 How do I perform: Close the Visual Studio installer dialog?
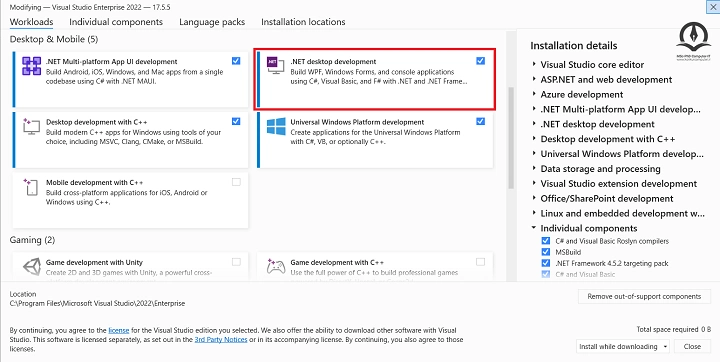(713, 6)
